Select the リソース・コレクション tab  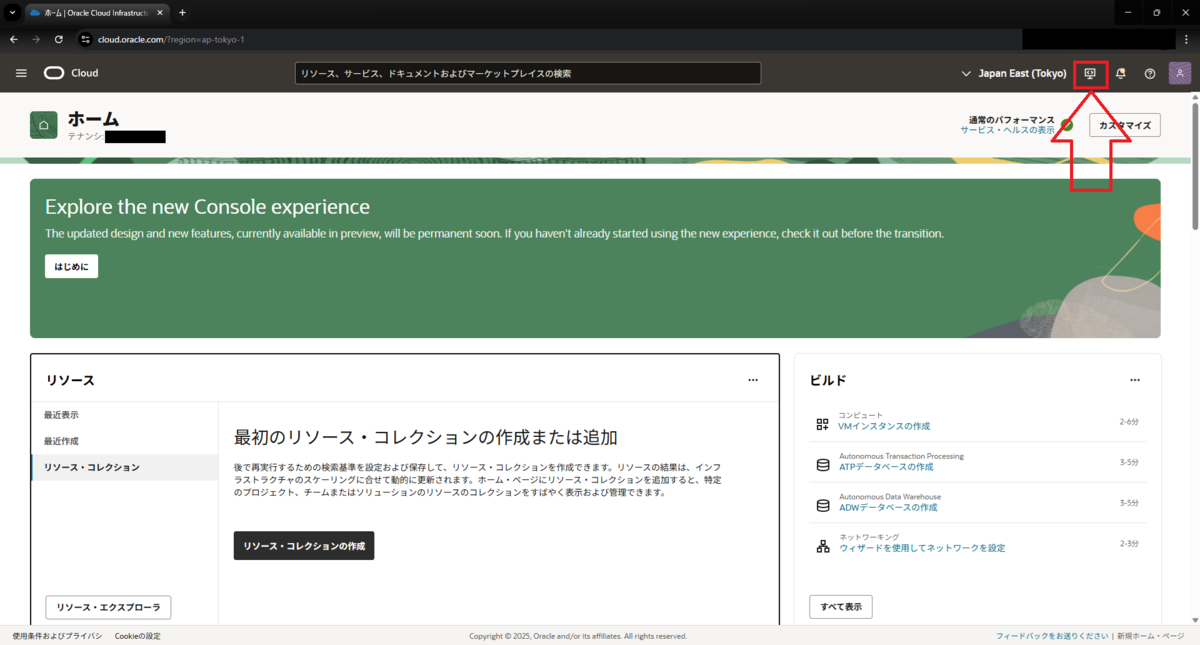pos(125,467)
